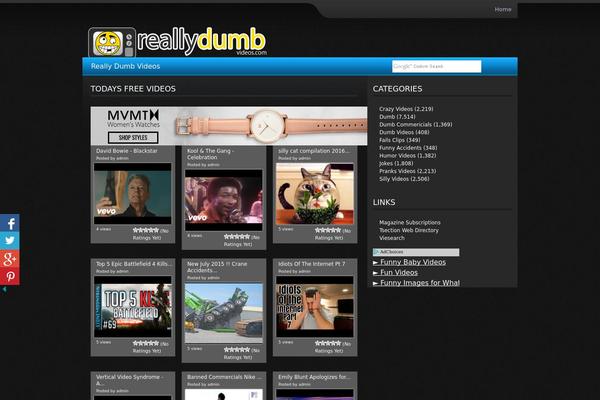Viewport: 600px width, 400px height.
Task: Open Idiots Of The Internet thumbnail
Action: pyautogui.click(x=315, y=307)
